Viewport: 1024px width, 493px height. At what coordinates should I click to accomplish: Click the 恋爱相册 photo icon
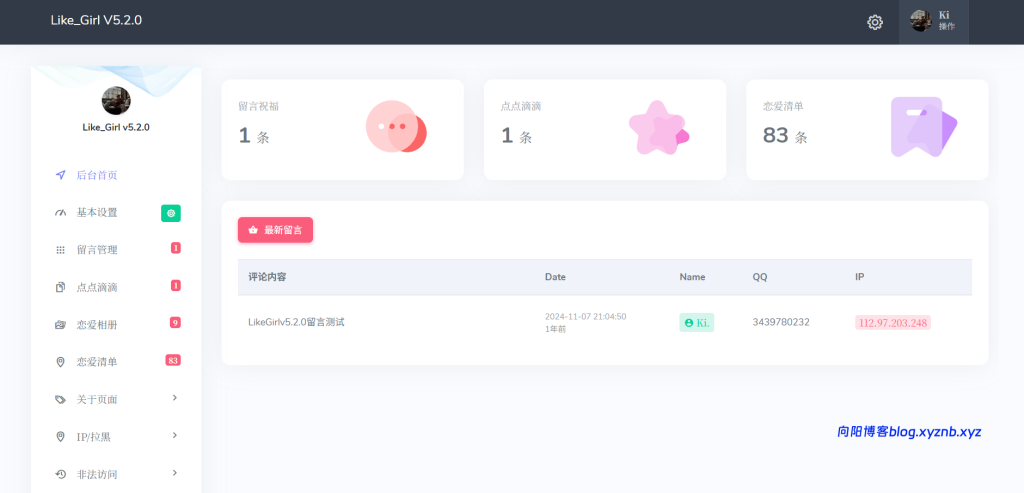[x=61, y=325]
